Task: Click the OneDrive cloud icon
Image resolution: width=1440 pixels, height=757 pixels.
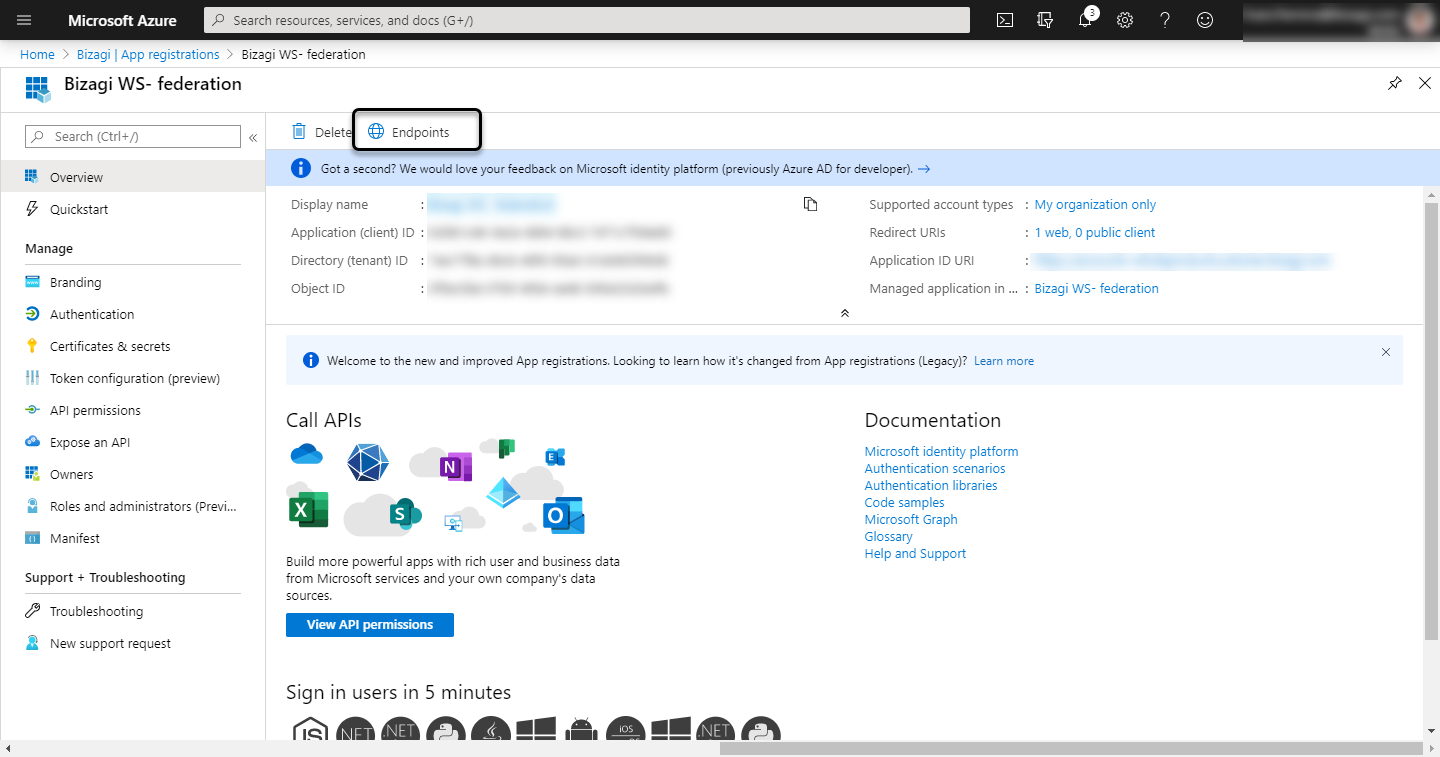Action: pos(307,455)
